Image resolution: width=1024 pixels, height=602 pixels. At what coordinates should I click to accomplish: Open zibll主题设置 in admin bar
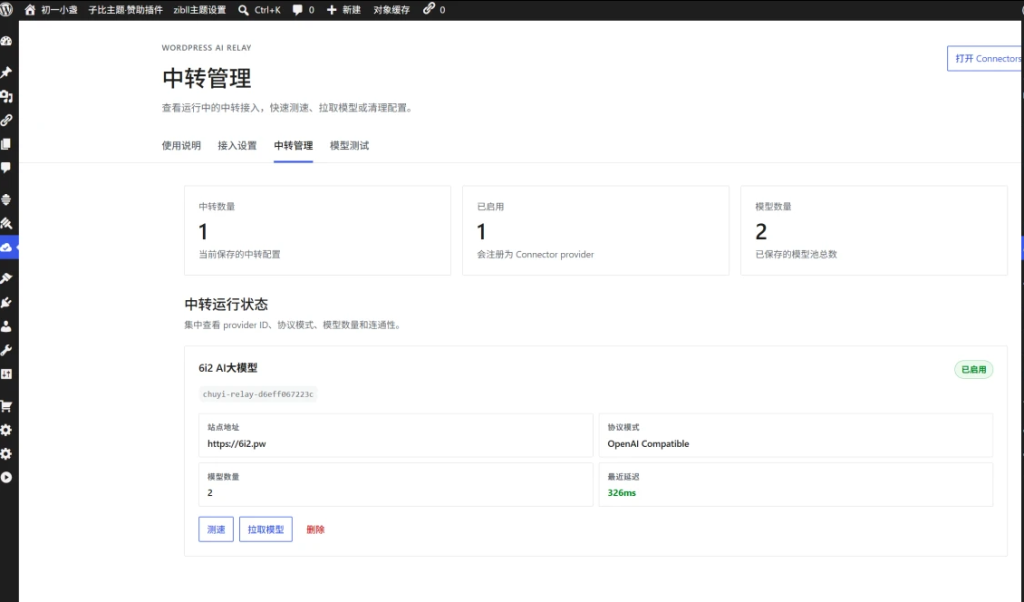coord(199,10)
